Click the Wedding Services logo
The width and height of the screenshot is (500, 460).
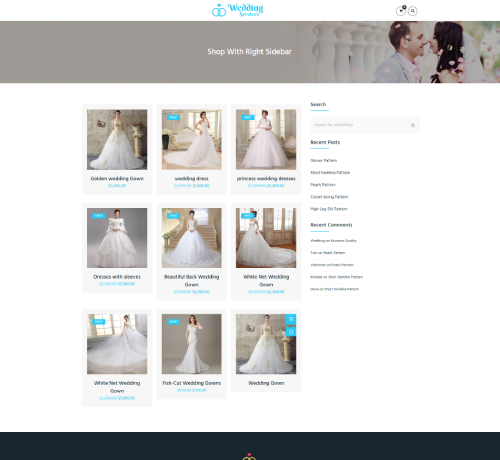[238, 10]
